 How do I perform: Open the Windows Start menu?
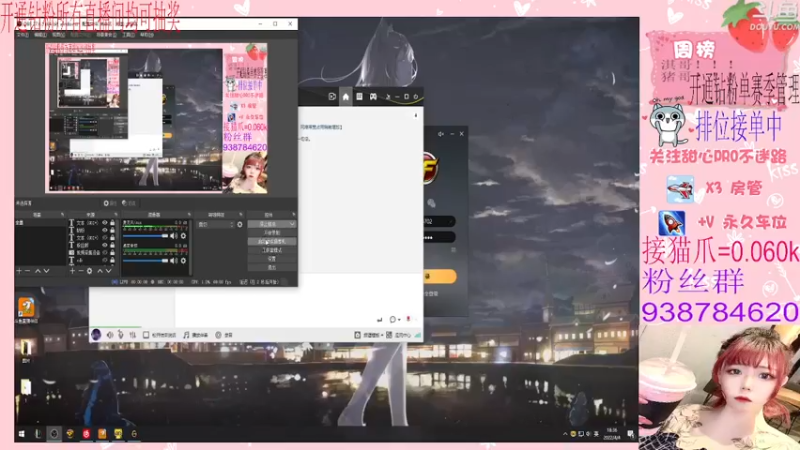(21, 434)
